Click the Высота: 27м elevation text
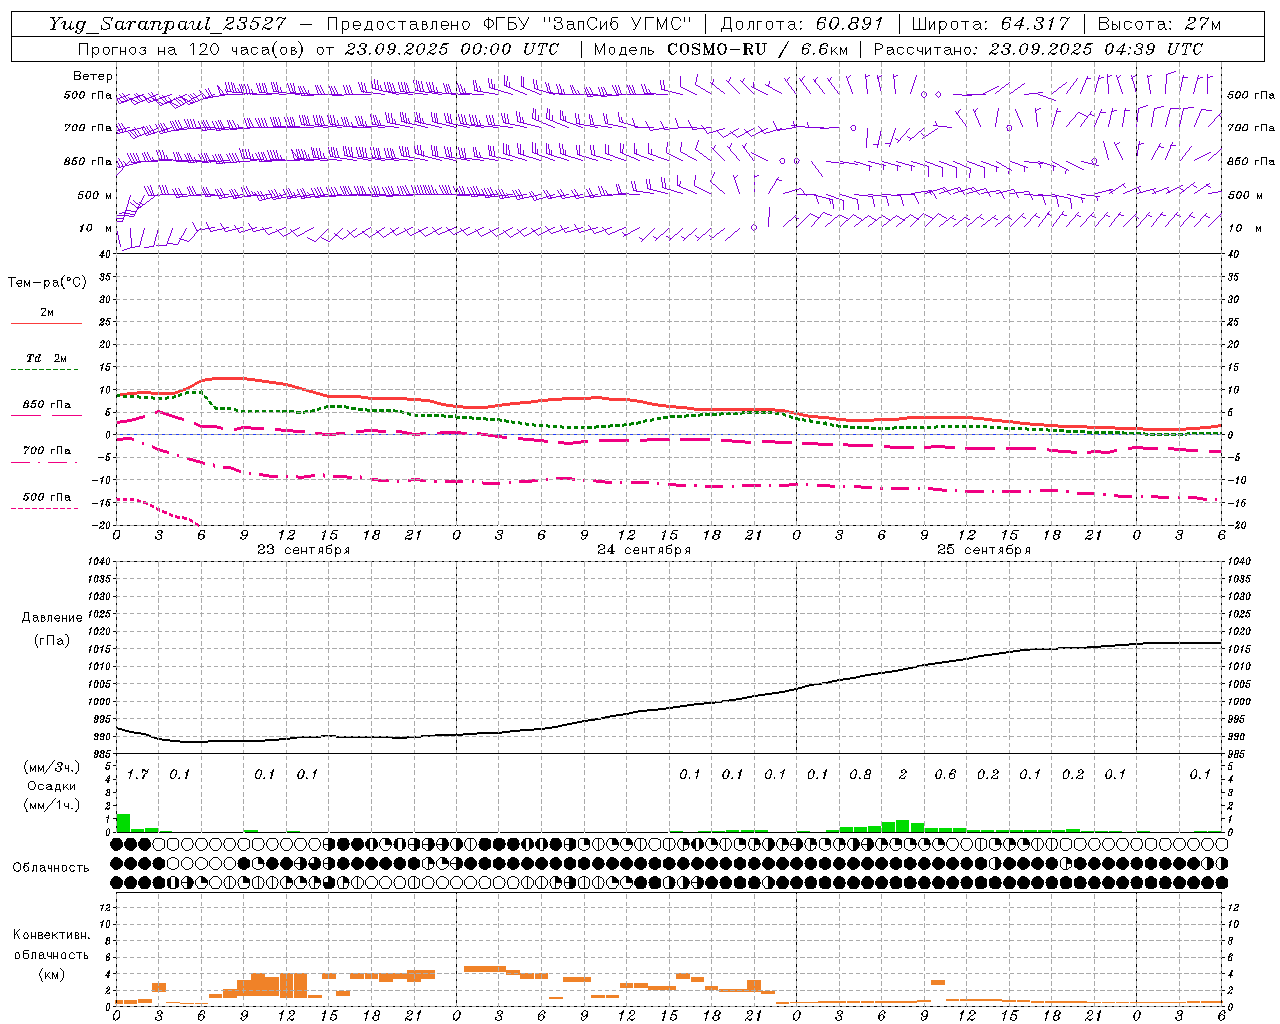The image size is (1280, 1024). point(1159,24)
